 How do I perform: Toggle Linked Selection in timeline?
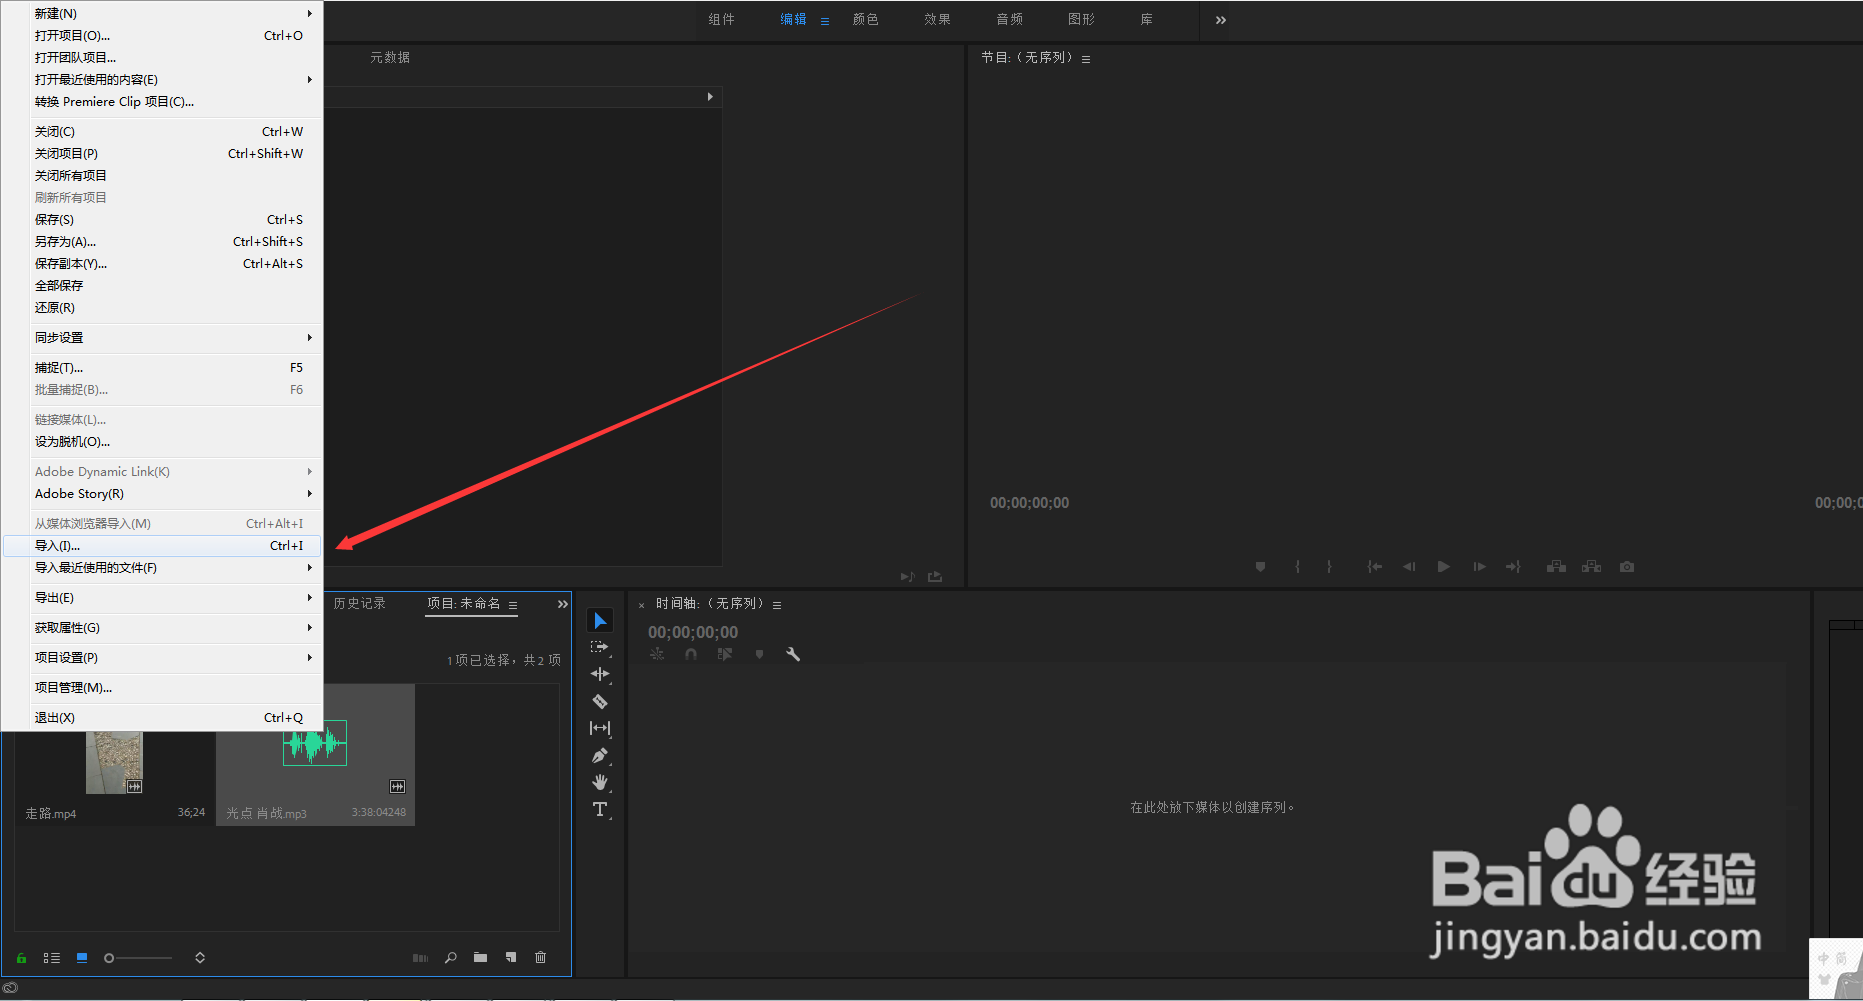click(725, 654)
